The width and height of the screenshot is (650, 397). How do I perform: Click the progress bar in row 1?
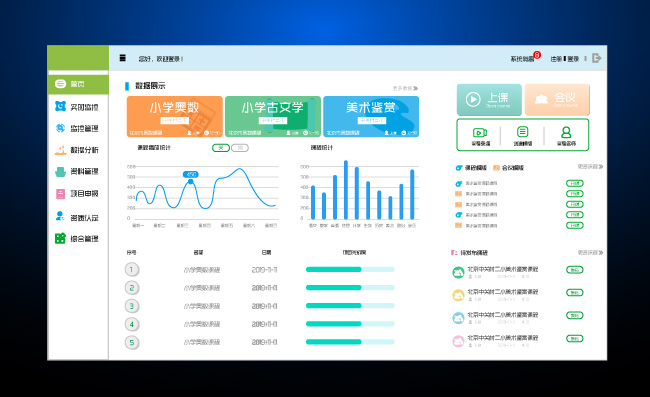click(x=350, y=269)
